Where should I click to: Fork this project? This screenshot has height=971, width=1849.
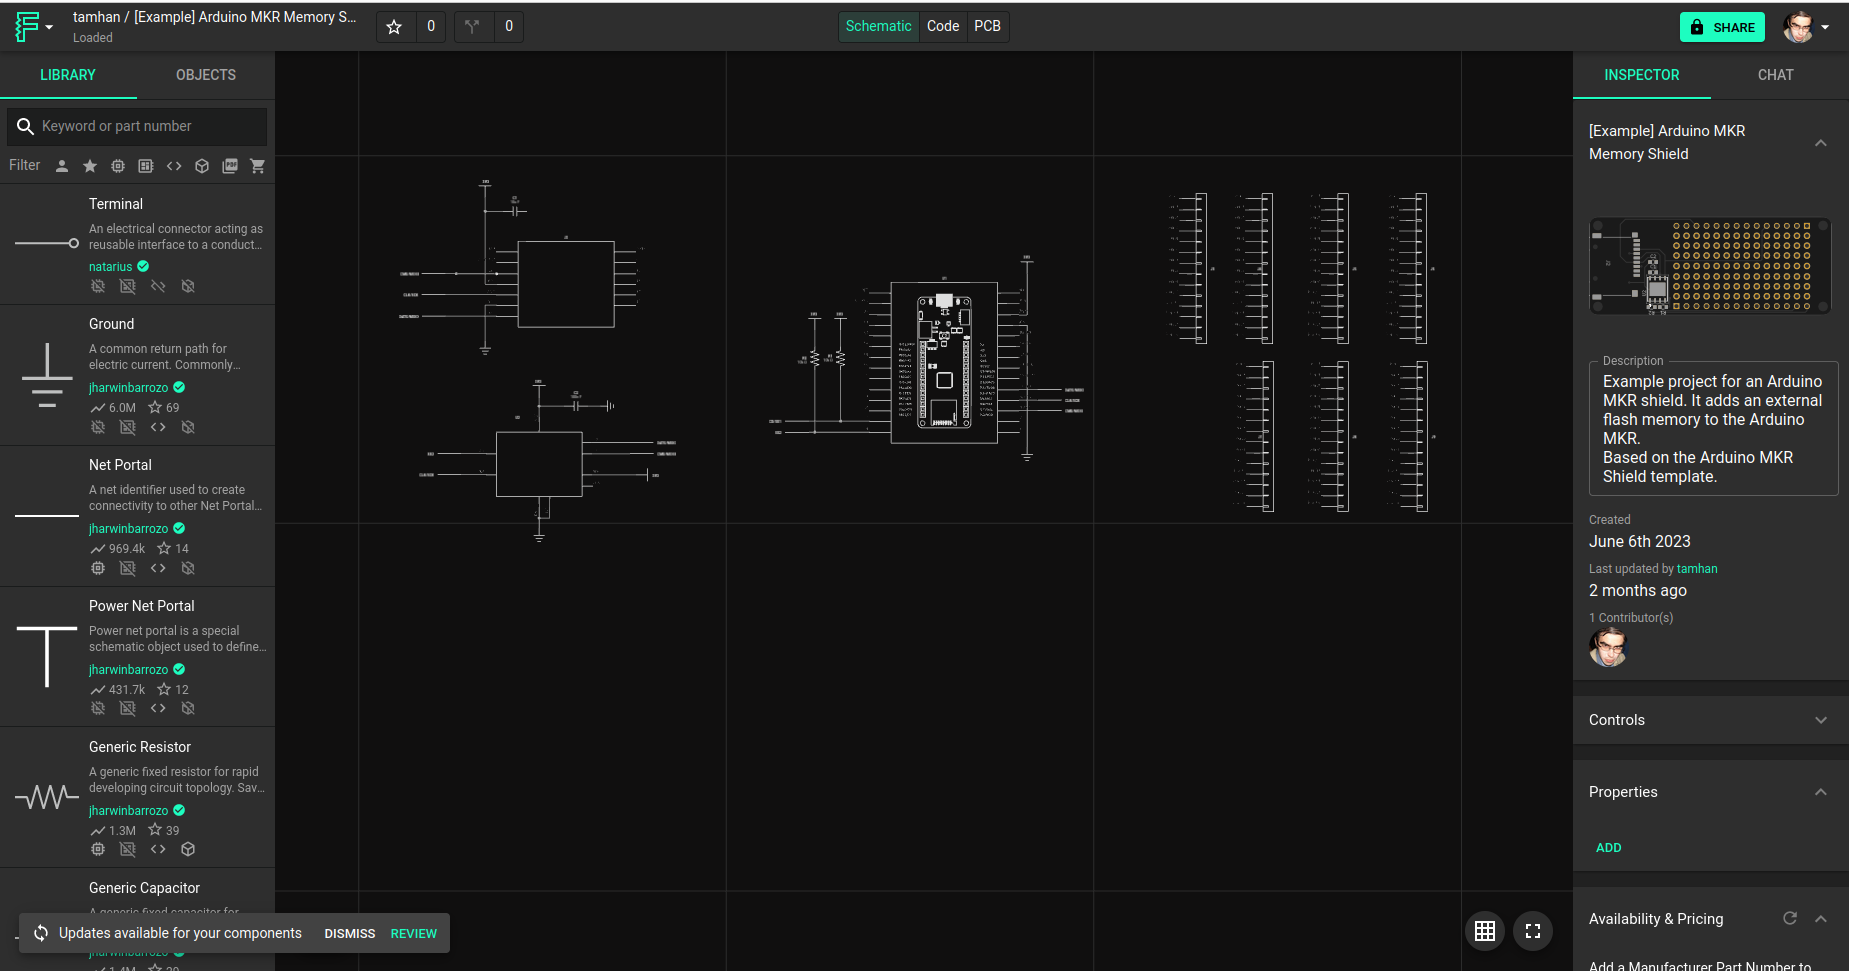(472, 27)
